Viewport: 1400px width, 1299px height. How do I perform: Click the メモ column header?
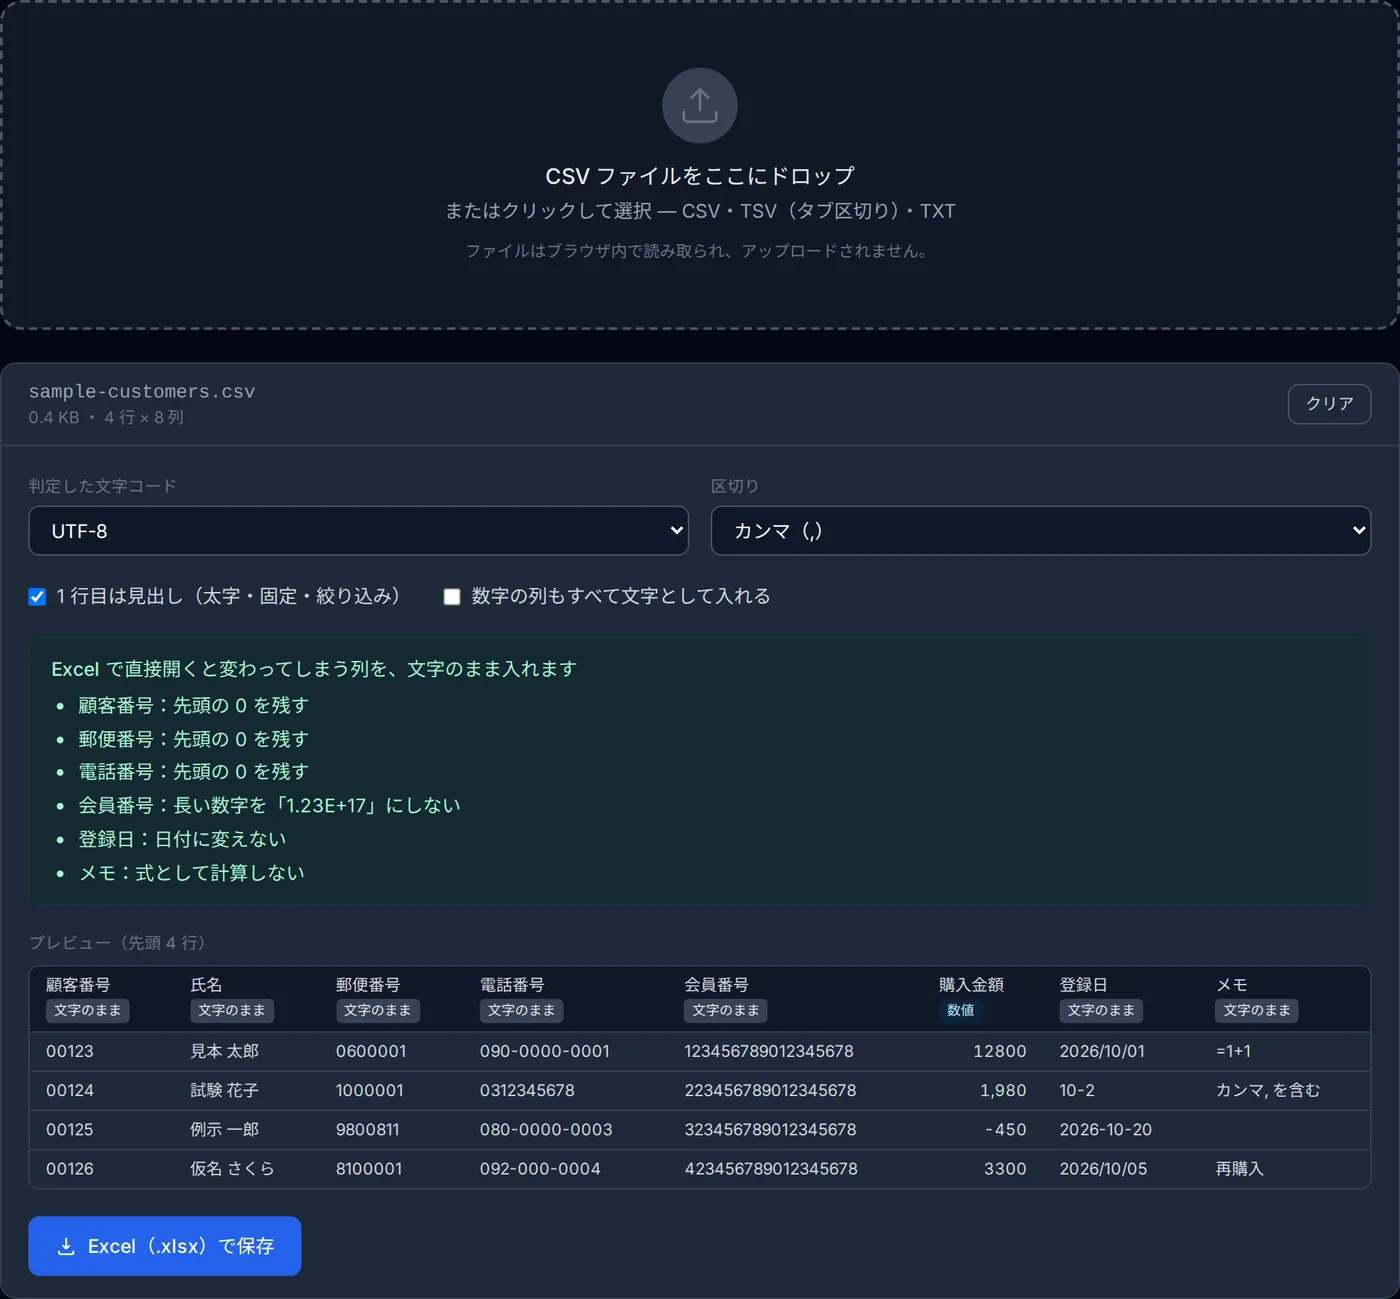tap(1232, 985)
